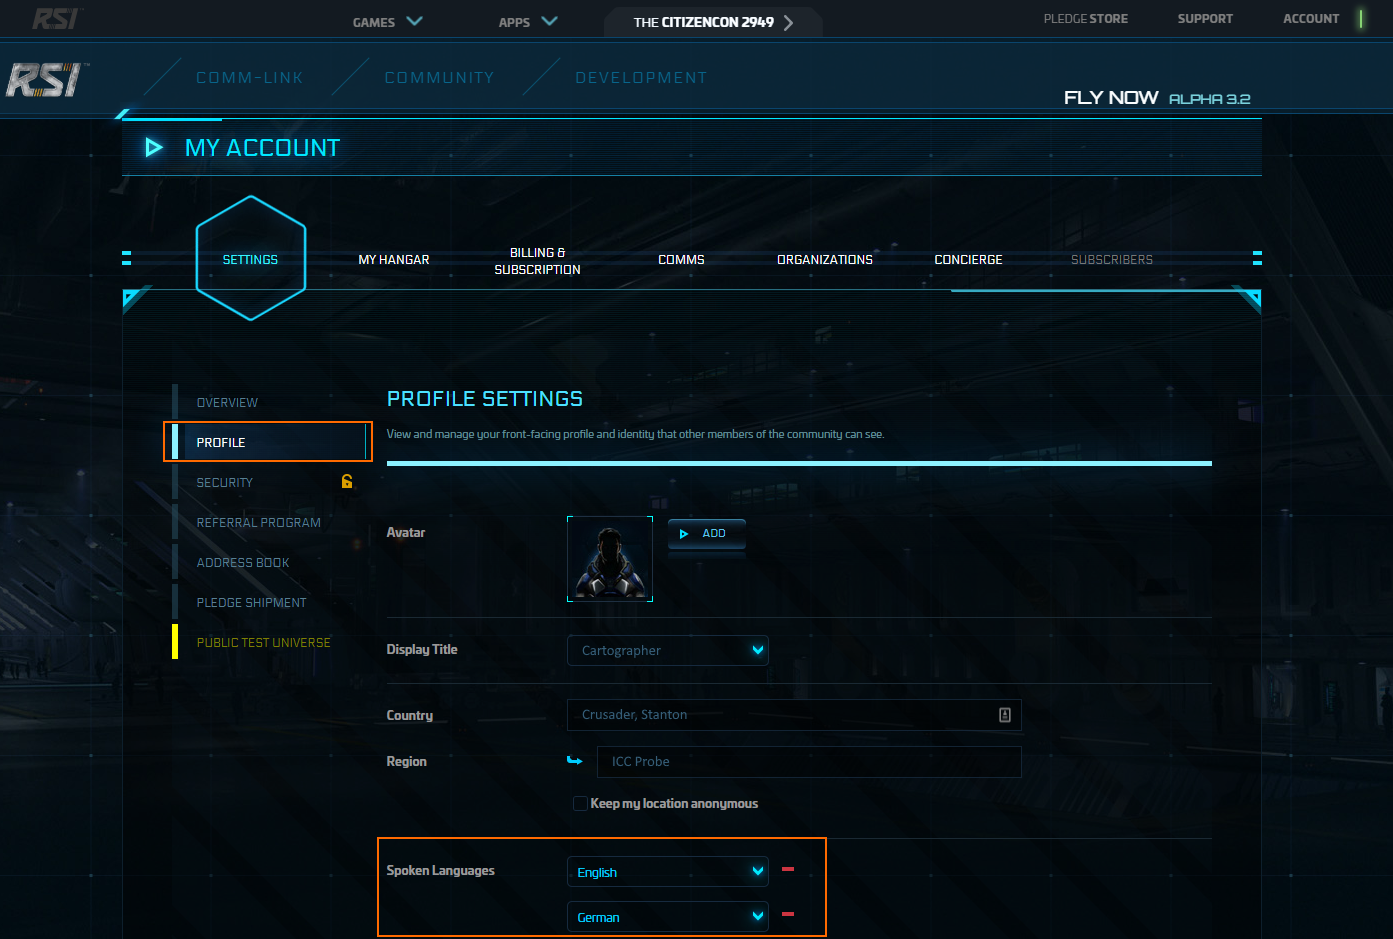This screenshot has width=1393, height=939.
Task: Click the avatar thumbnail image
Action: click(x=610, y=559)
